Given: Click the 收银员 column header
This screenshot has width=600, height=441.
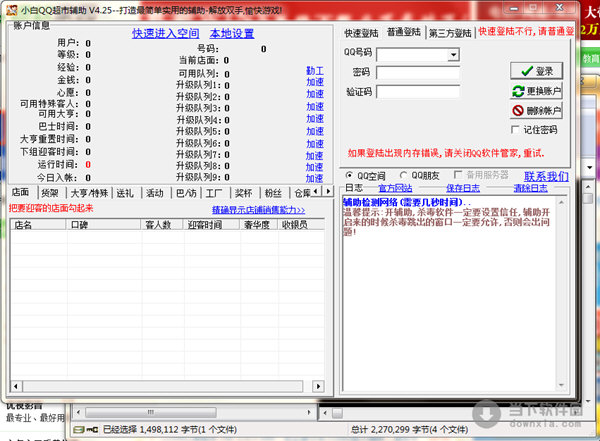Looking at the screenshot, I should (301, 225).
